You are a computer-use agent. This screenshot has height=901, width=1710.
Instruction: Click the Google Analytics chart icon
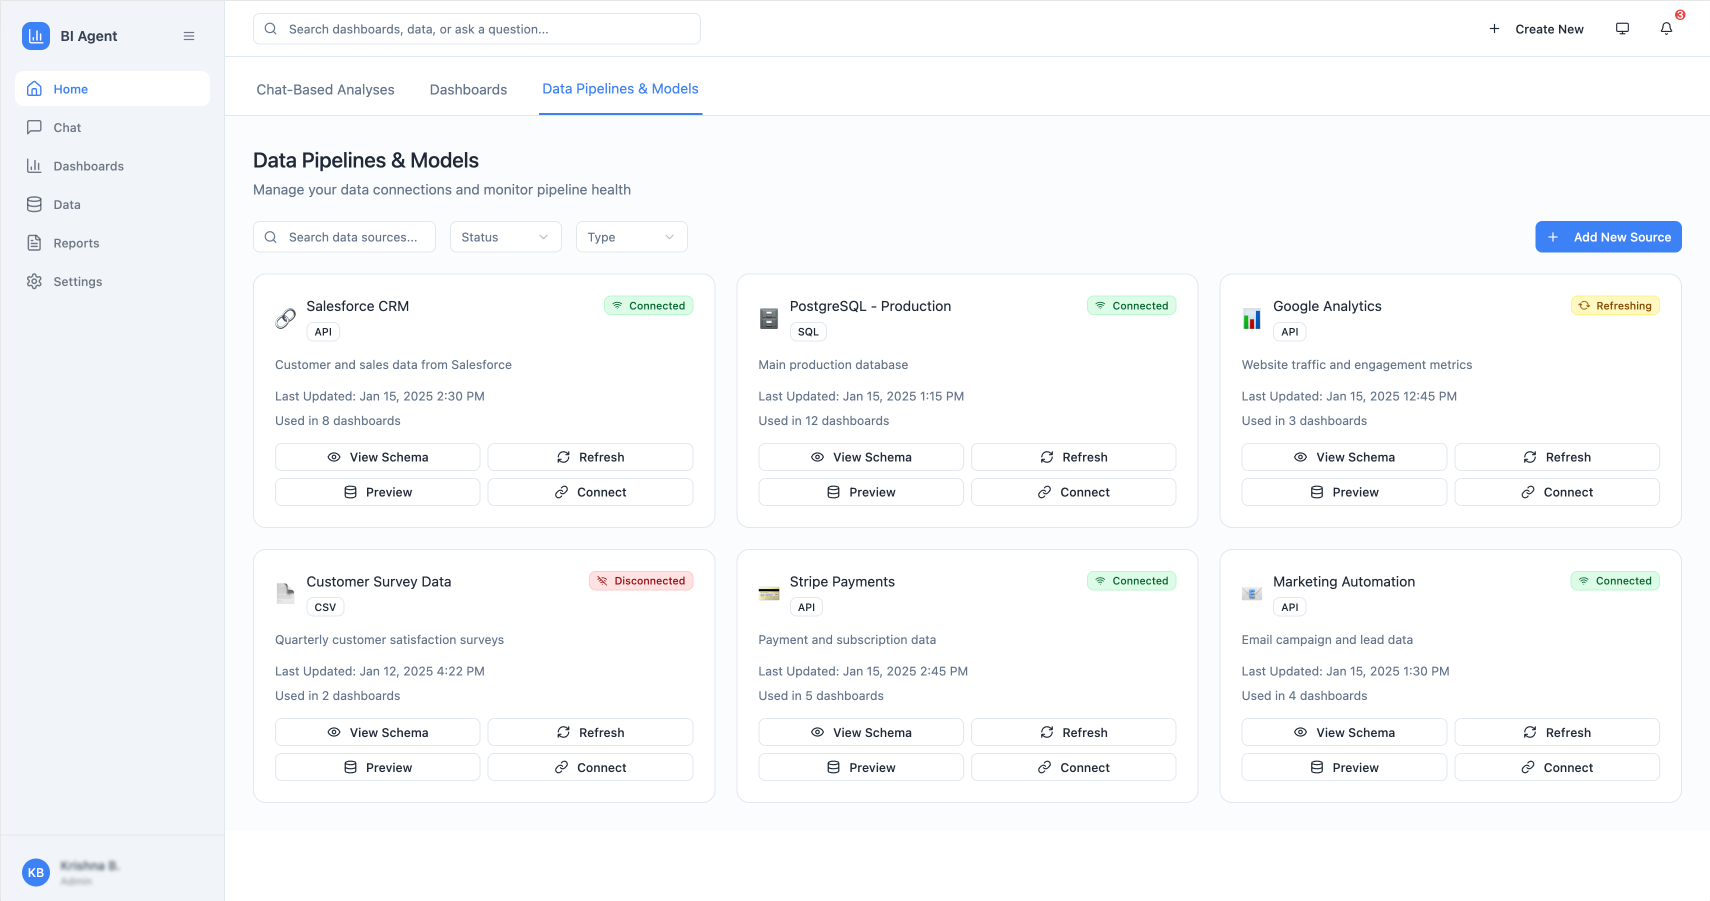1252,319
